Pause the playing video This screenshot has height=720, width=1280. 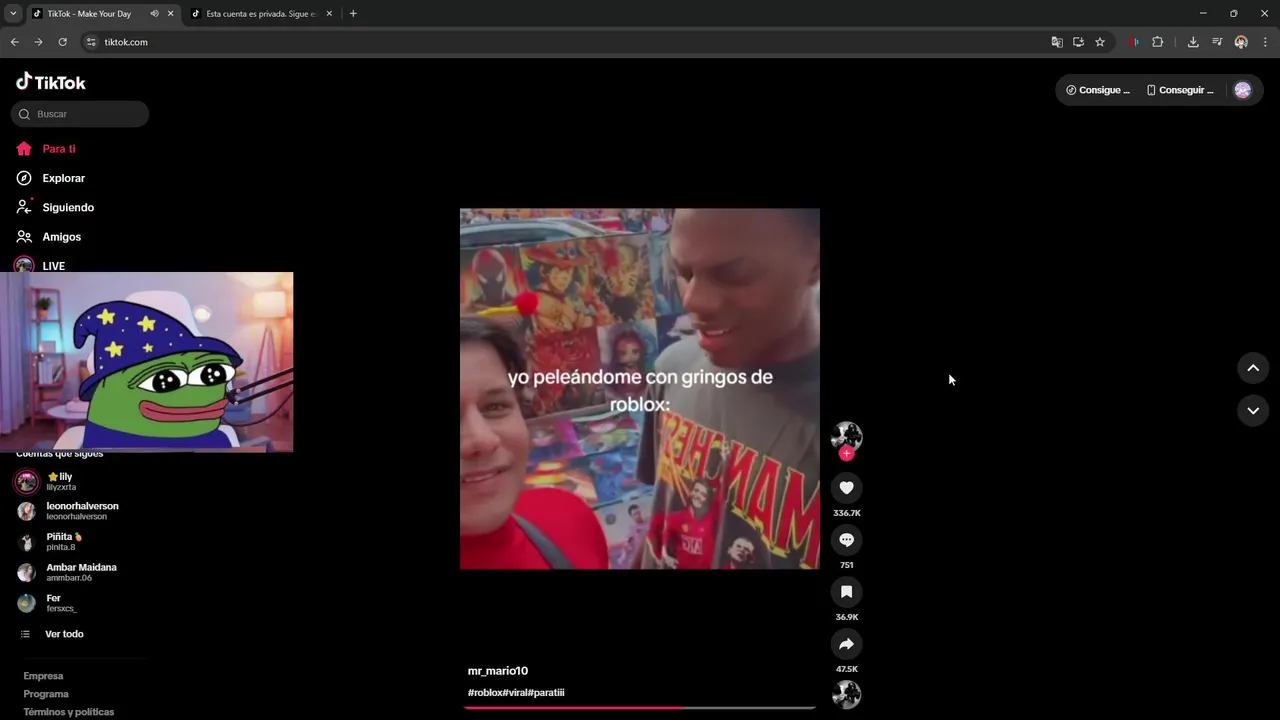640,389
